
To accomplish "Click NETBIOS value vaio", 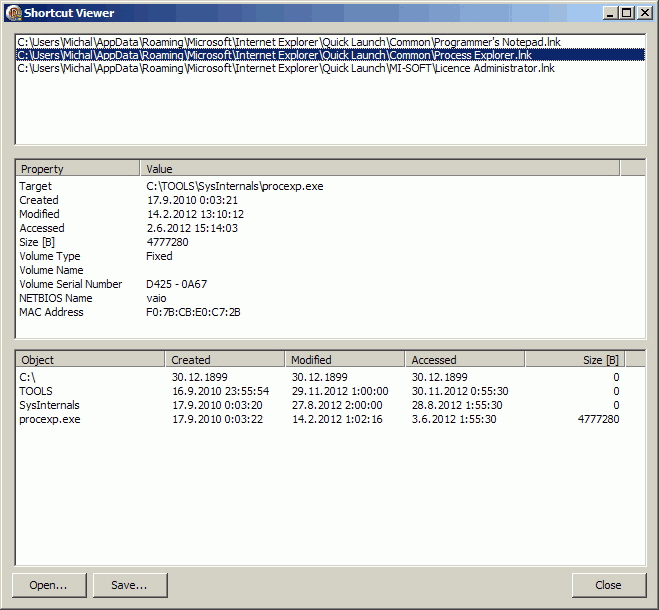I will tap(156, 298).
